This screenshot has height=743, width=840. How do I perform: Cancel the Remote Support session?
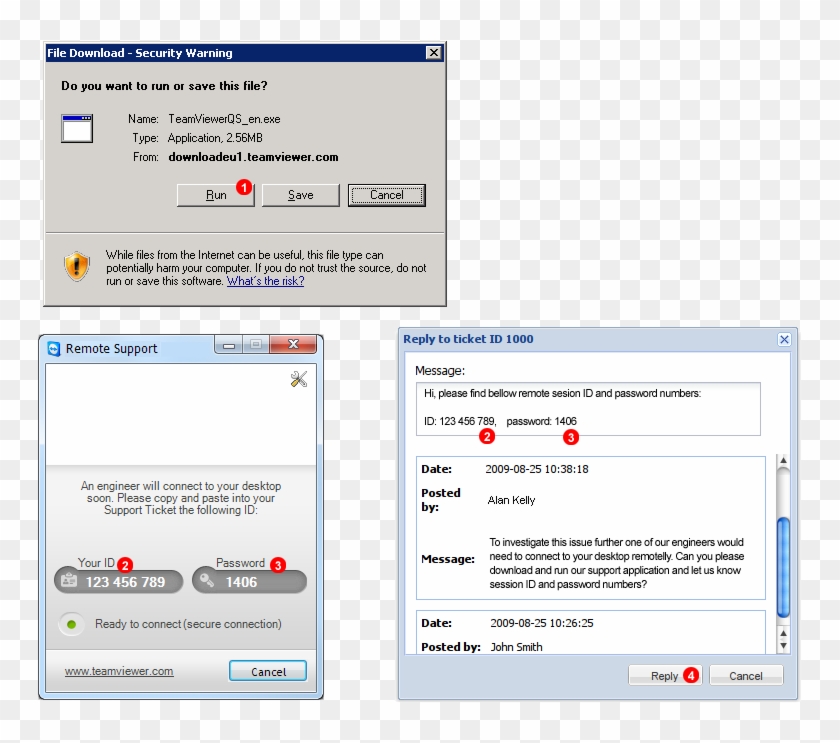point(267,671)
